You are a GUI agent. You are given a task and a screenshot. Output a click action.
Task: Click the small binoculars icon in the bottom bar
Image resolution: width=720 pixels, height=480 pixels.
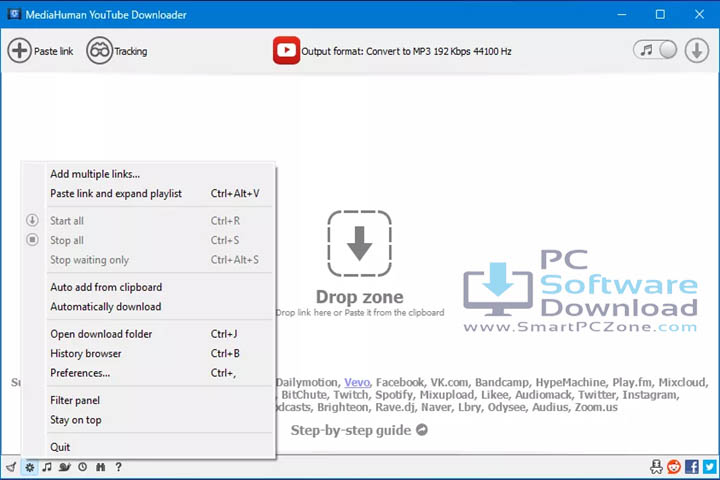point(101,467)
